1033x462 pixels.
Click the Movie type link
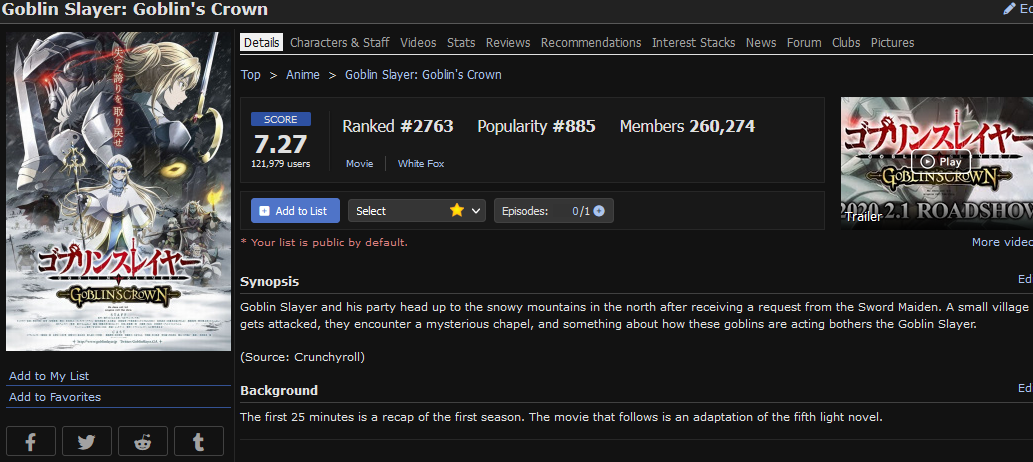[360, 163]
